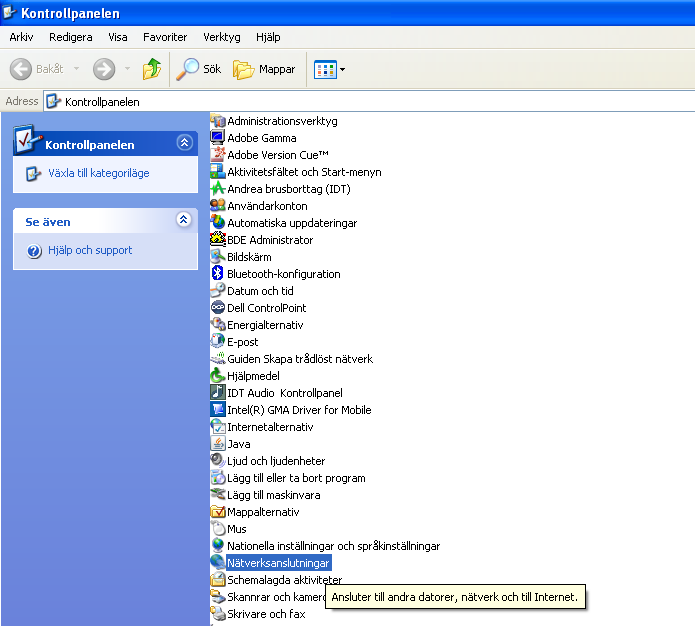
Task: Click Växla till kategoriläge link
Action: click(99, 173)
